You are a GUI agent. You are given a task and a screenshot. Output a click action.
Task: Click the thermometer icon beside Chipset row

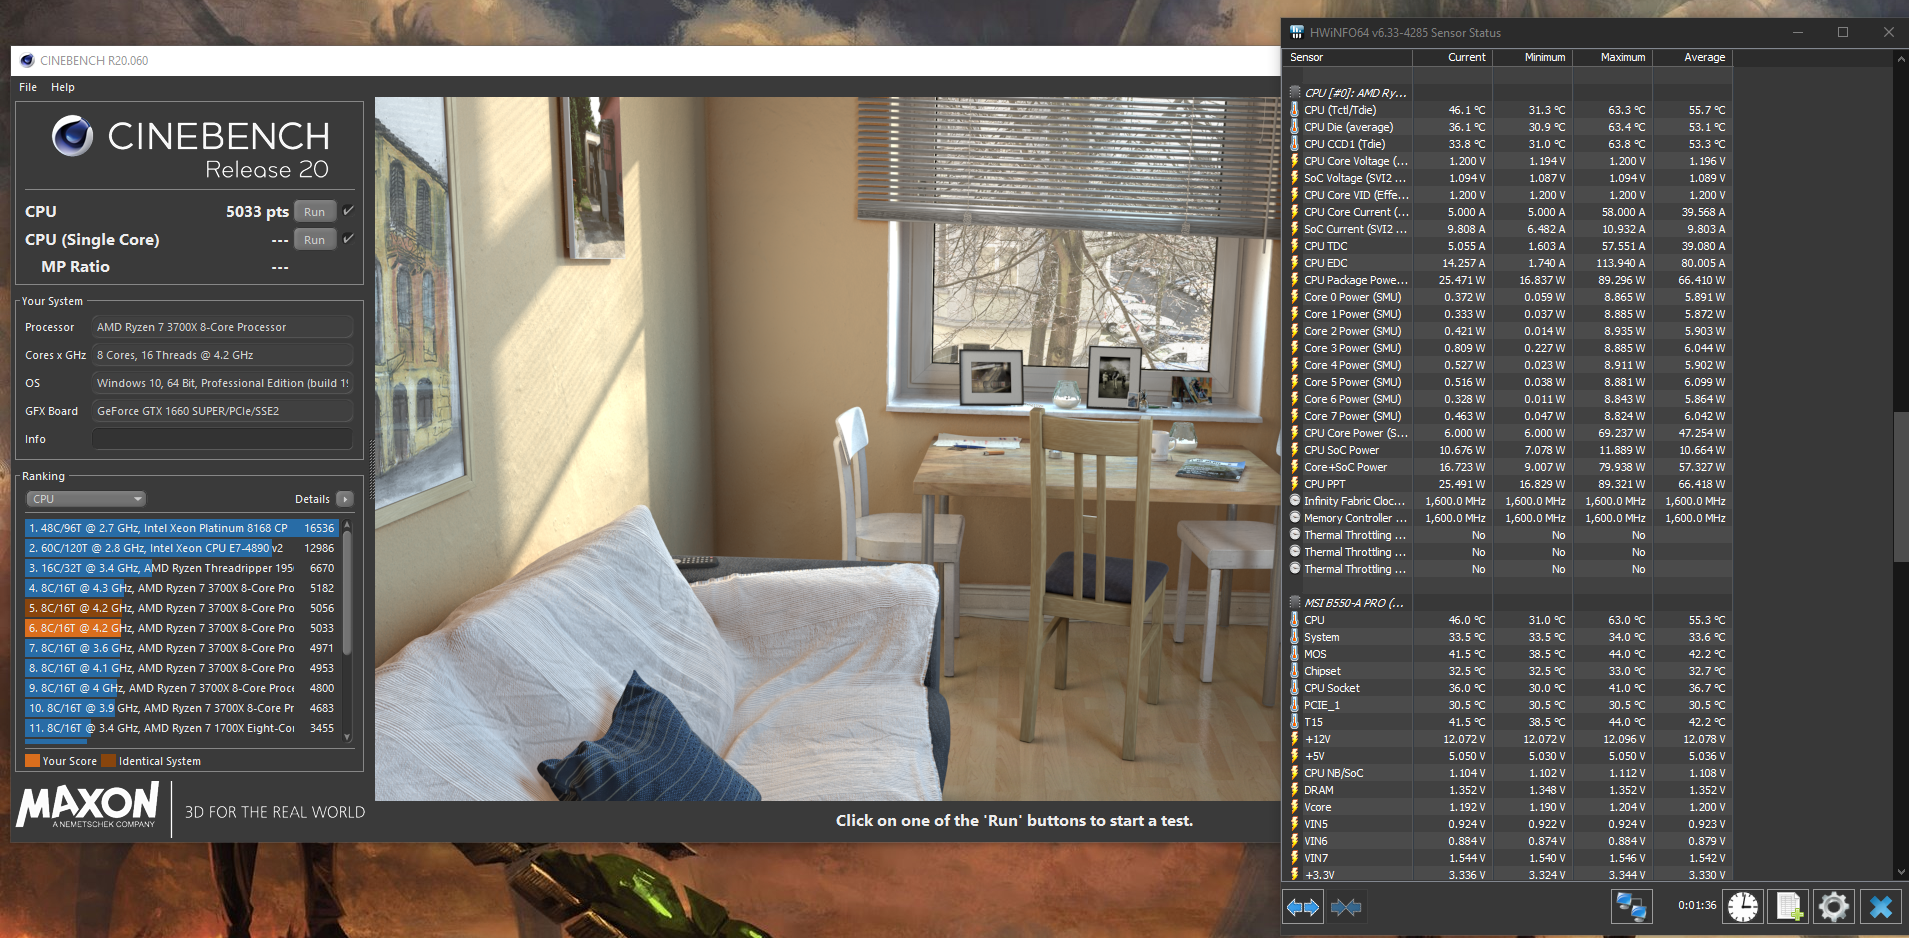(1295, 671)
